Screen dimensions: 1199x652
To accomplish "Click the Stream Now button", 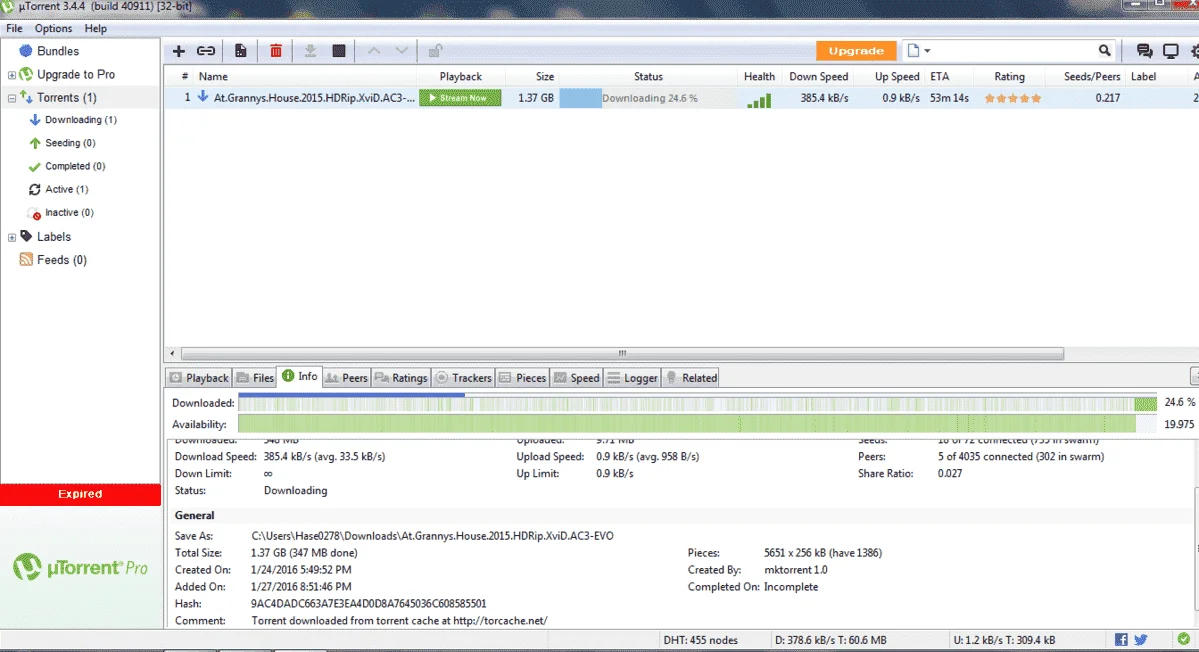I will 460,98.
